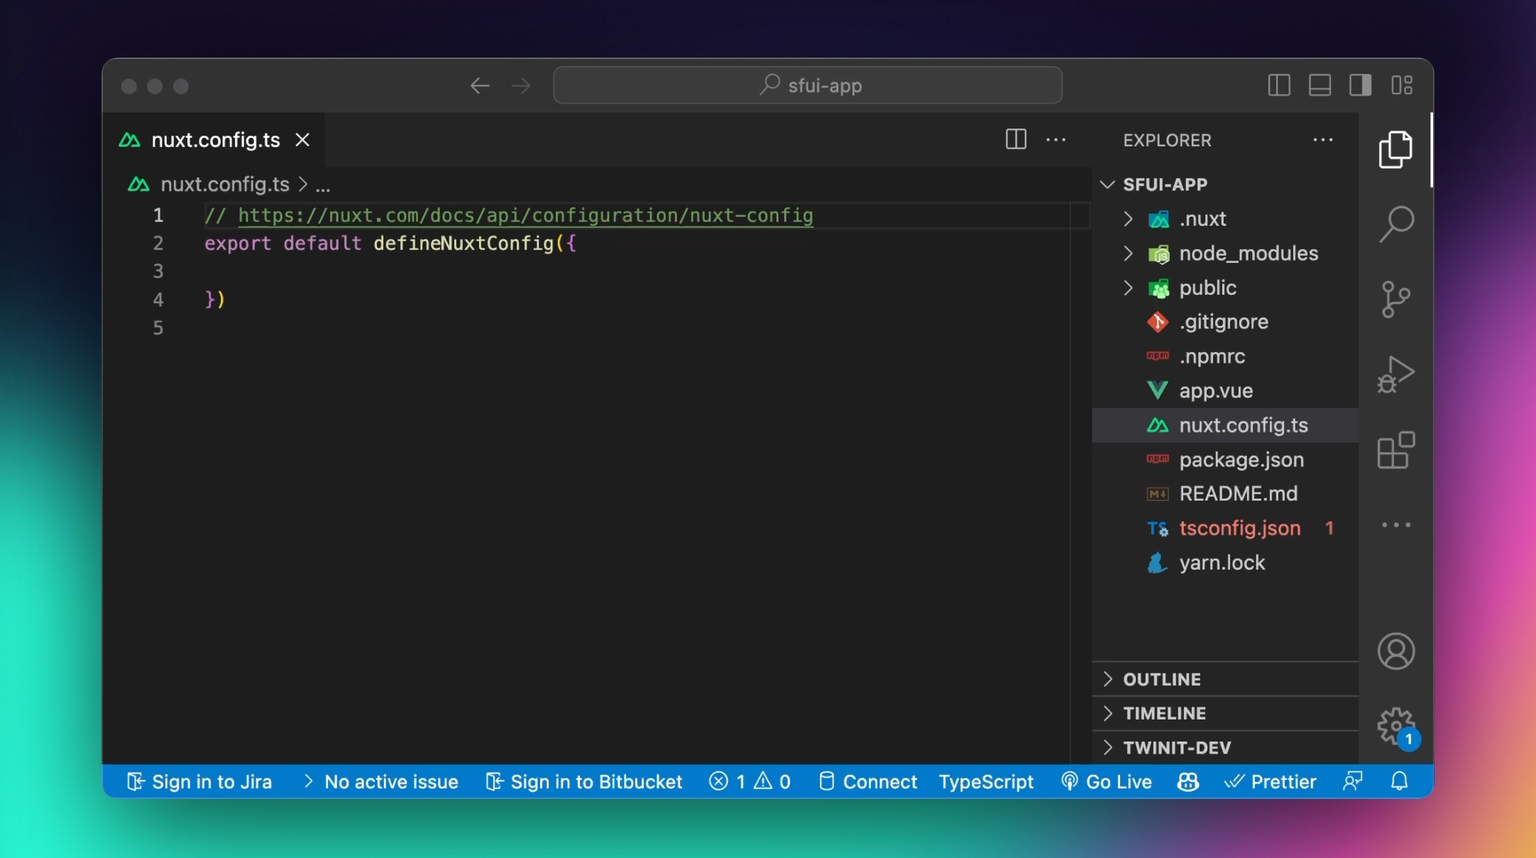Screen dimensions: 1536x858
Task: Open the Source Control view
Action: pos(1395,299)
